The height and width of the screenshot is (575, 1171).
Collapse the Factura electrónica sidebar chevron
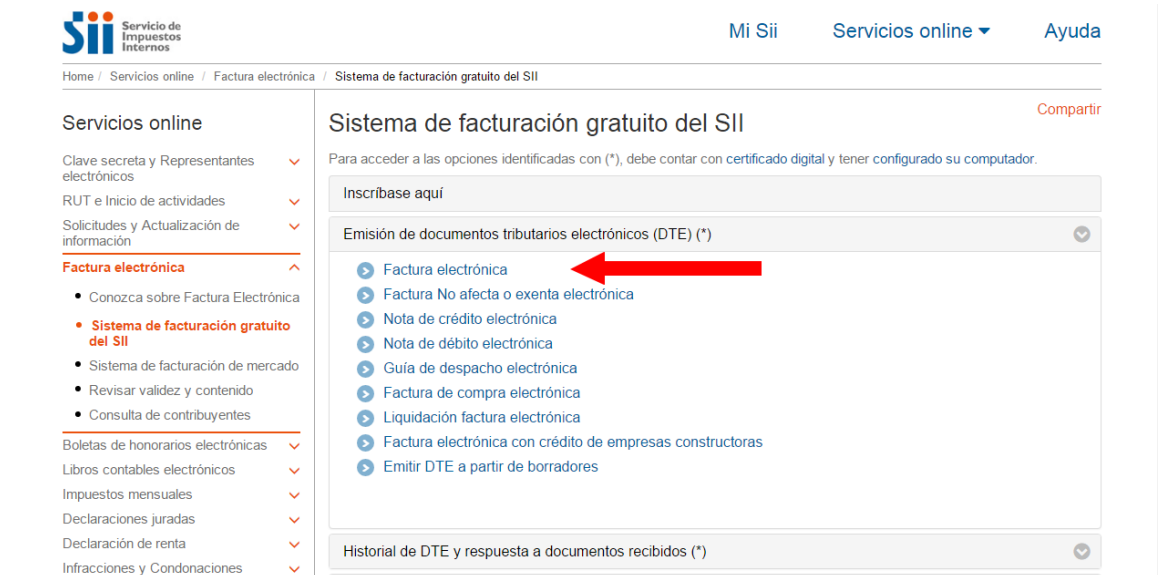[x=294, y=267]
